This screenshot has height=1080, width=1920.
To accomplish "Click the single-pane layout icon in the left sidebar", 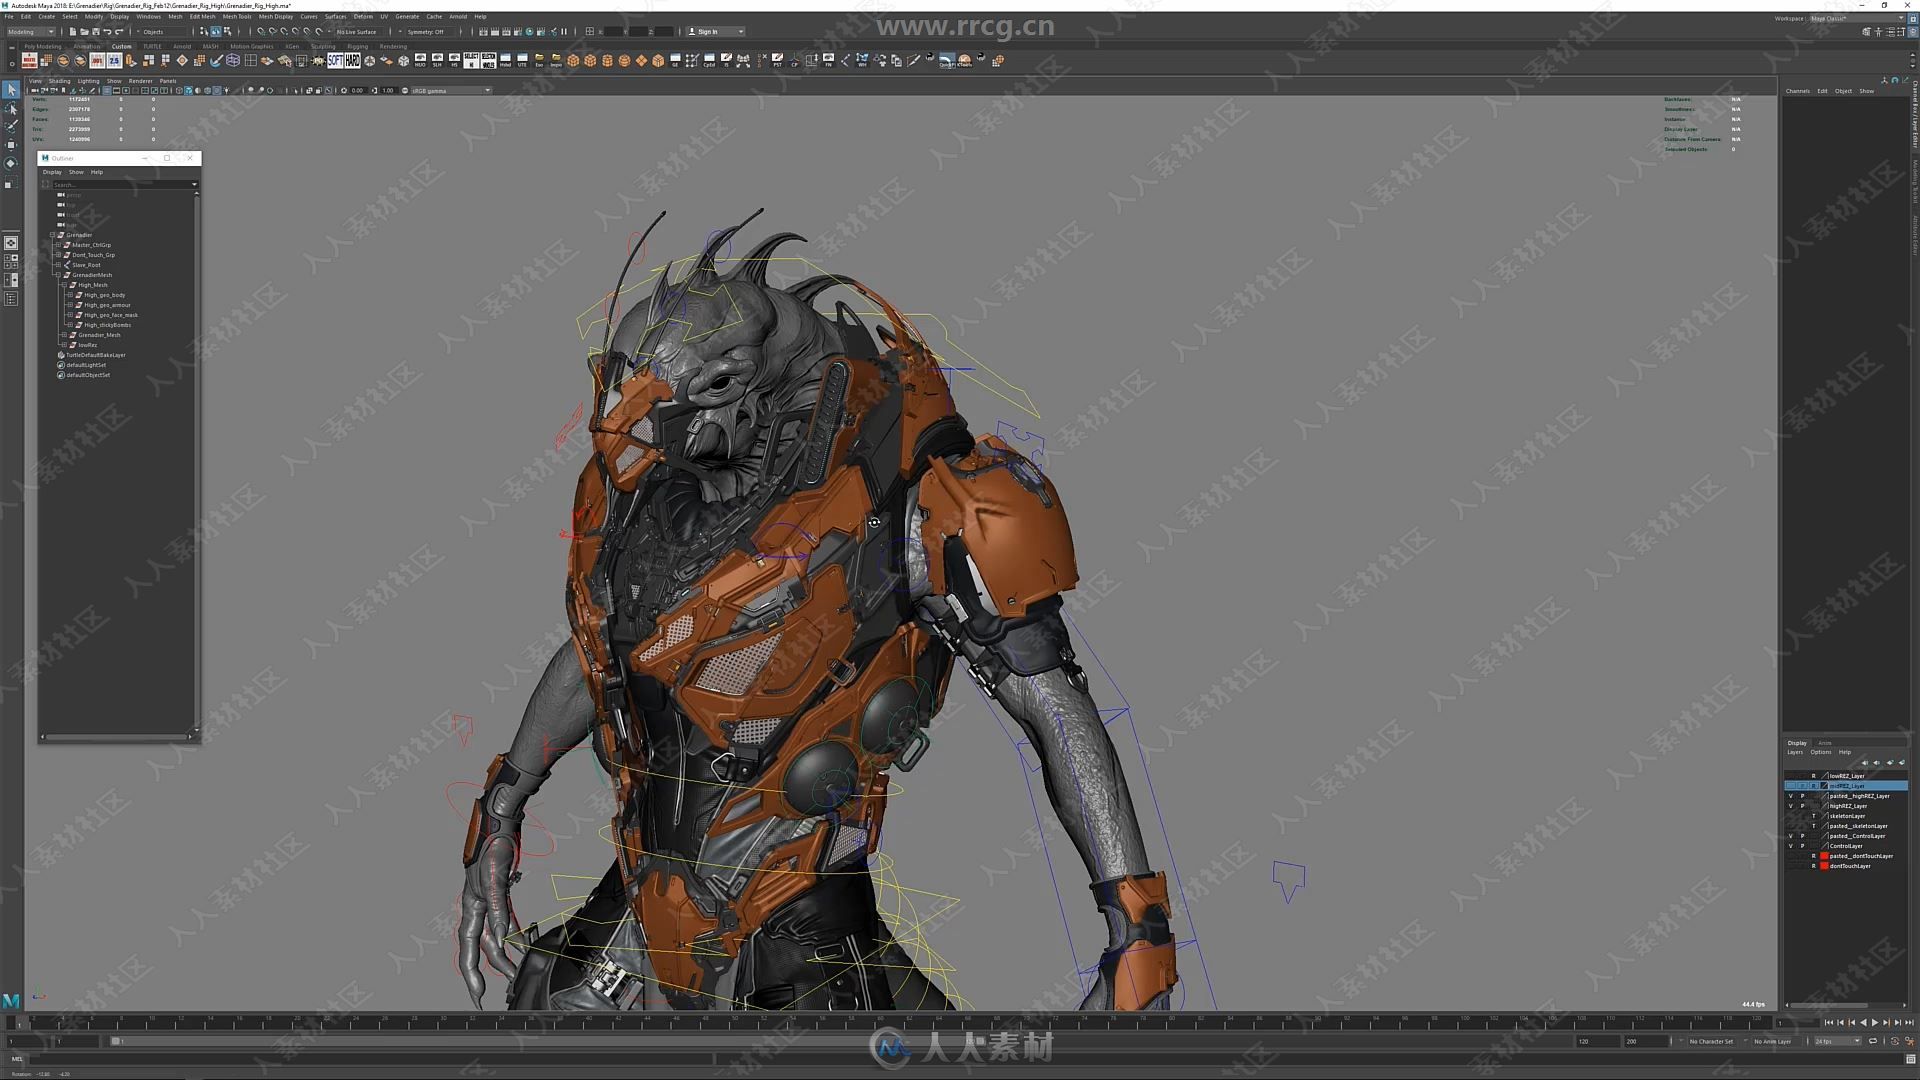I will tap(11, 243).
